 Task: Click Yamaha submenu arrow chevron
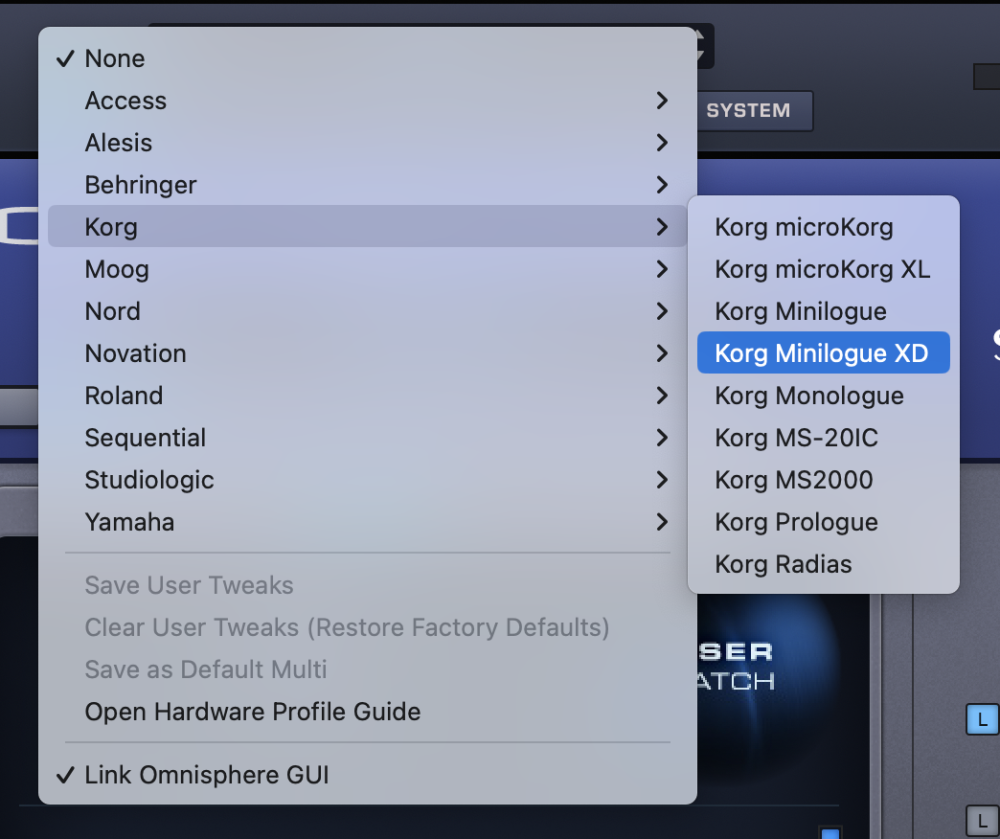coord(662,522)
